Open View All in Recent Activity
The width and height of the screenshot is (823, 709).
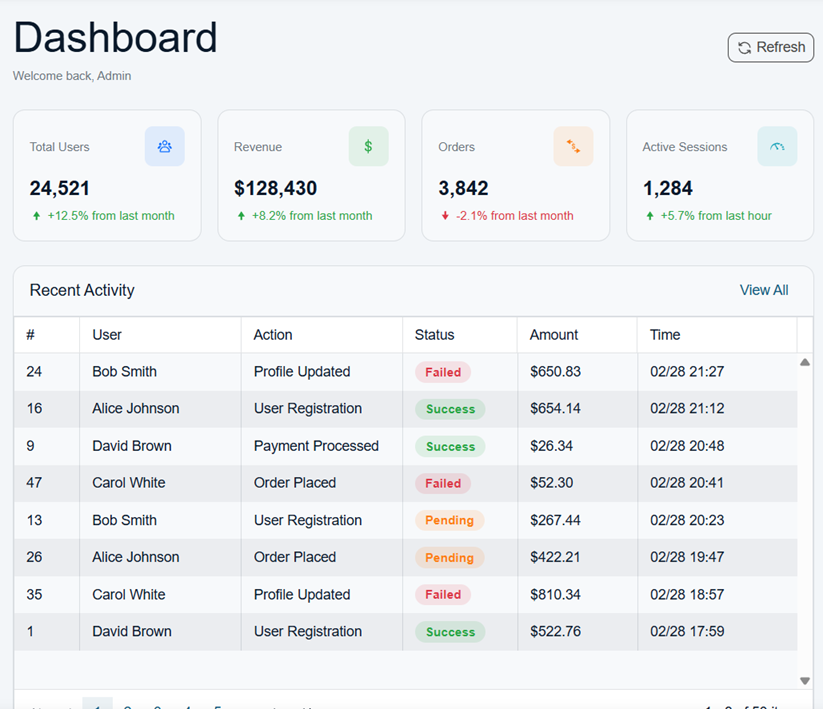coord(763,290)
